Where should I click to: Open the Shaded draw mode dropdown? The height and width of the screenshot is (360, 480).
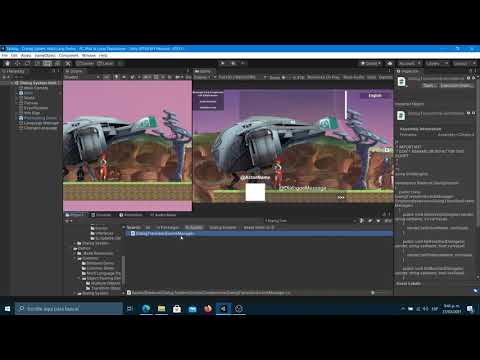click(x=81, y=77)
